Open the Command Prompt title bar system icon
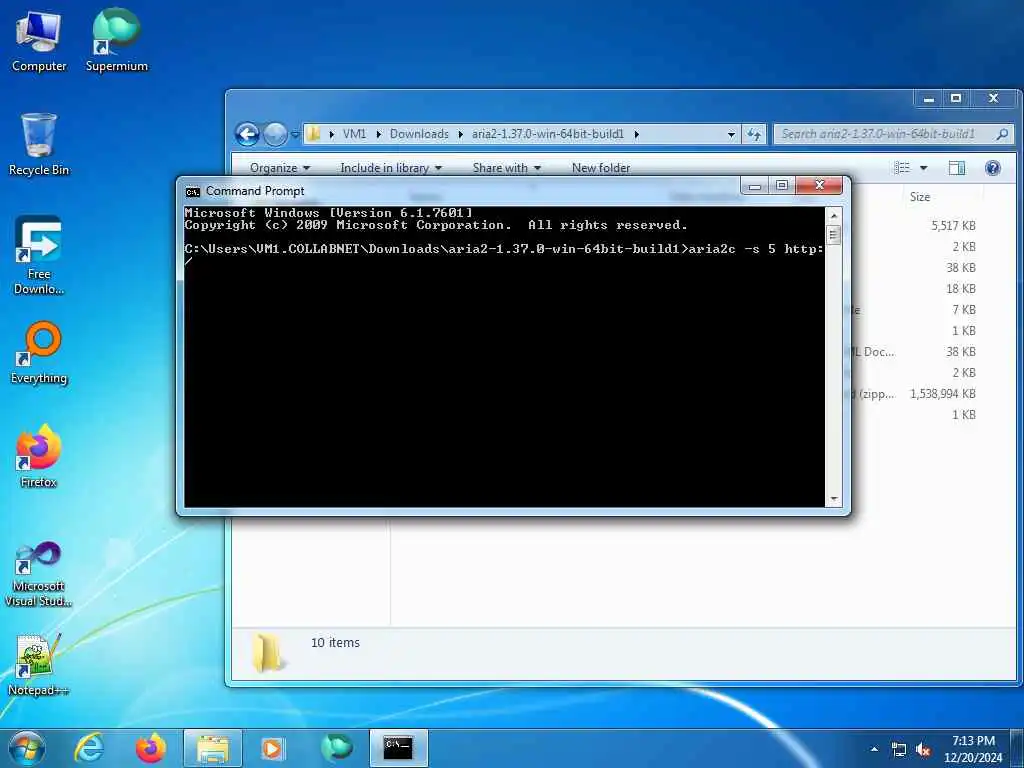This screenshot has width=1024, height=768. pyautogui.click(x=193, y=191)
